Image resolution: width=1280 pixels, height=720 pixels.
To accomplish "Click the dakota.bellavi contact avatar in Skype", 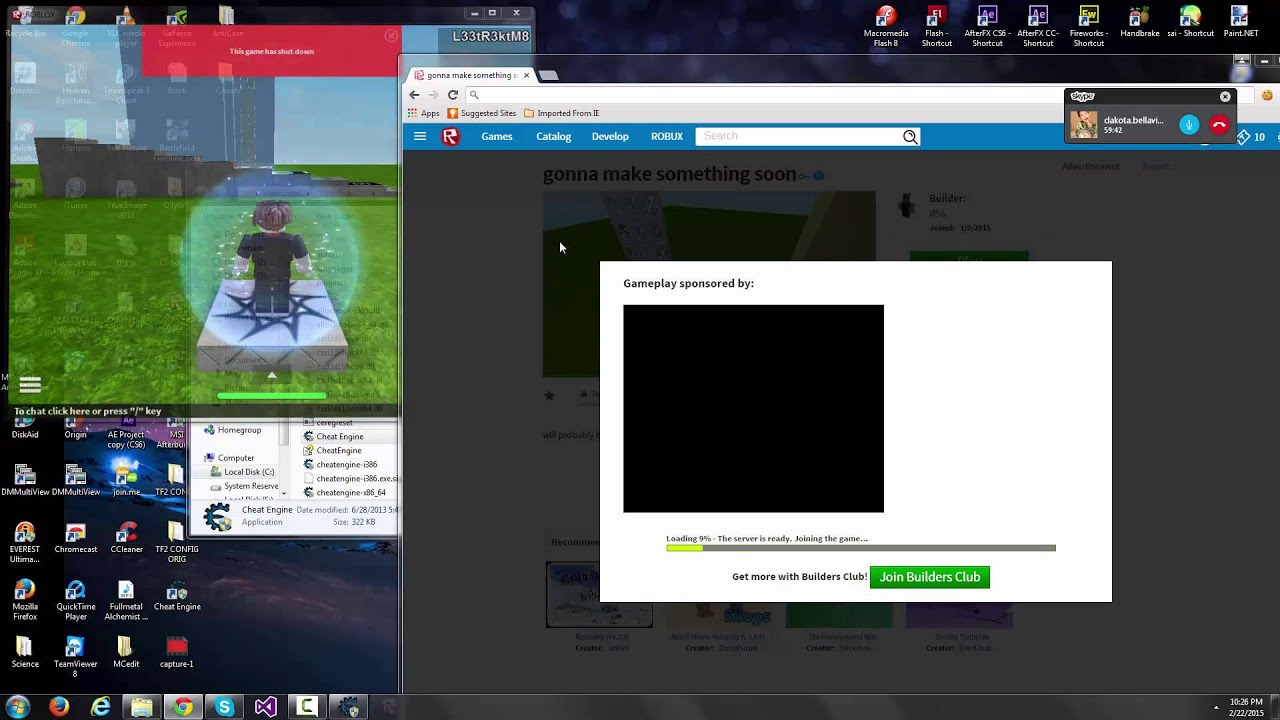I will click(x=1083, y=124).
